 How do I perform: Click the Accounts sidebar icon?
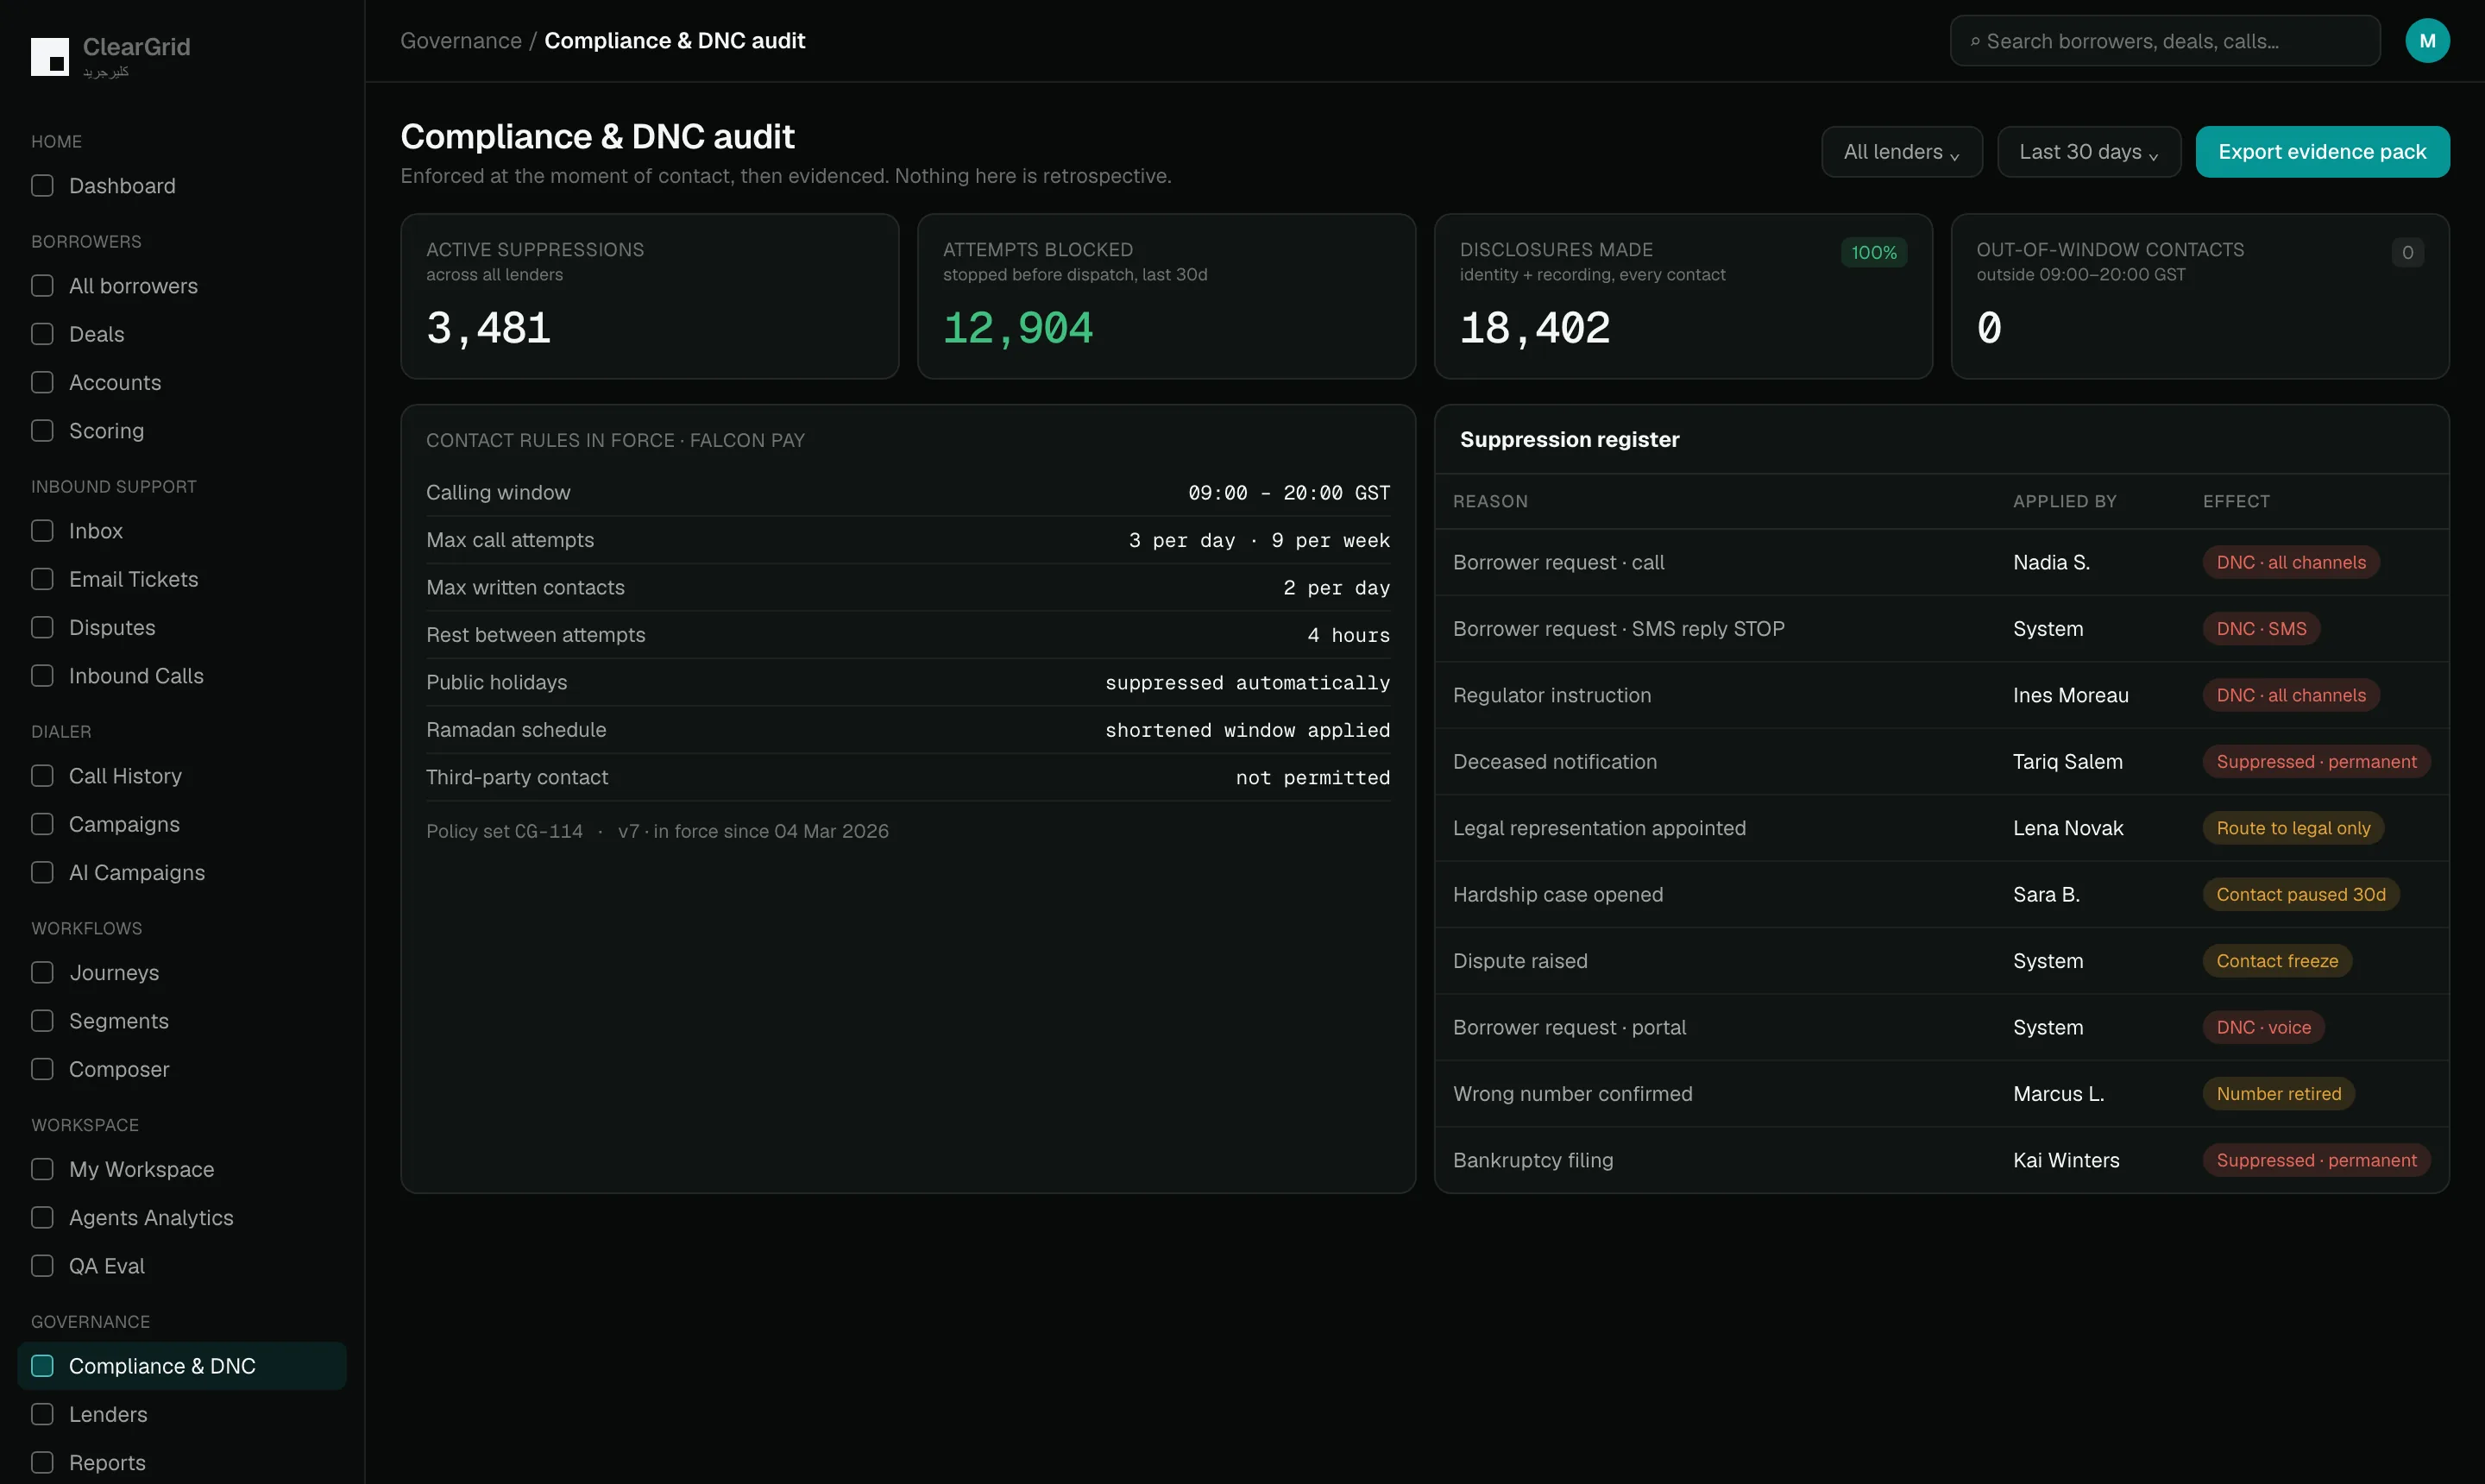tap(42, 383)
